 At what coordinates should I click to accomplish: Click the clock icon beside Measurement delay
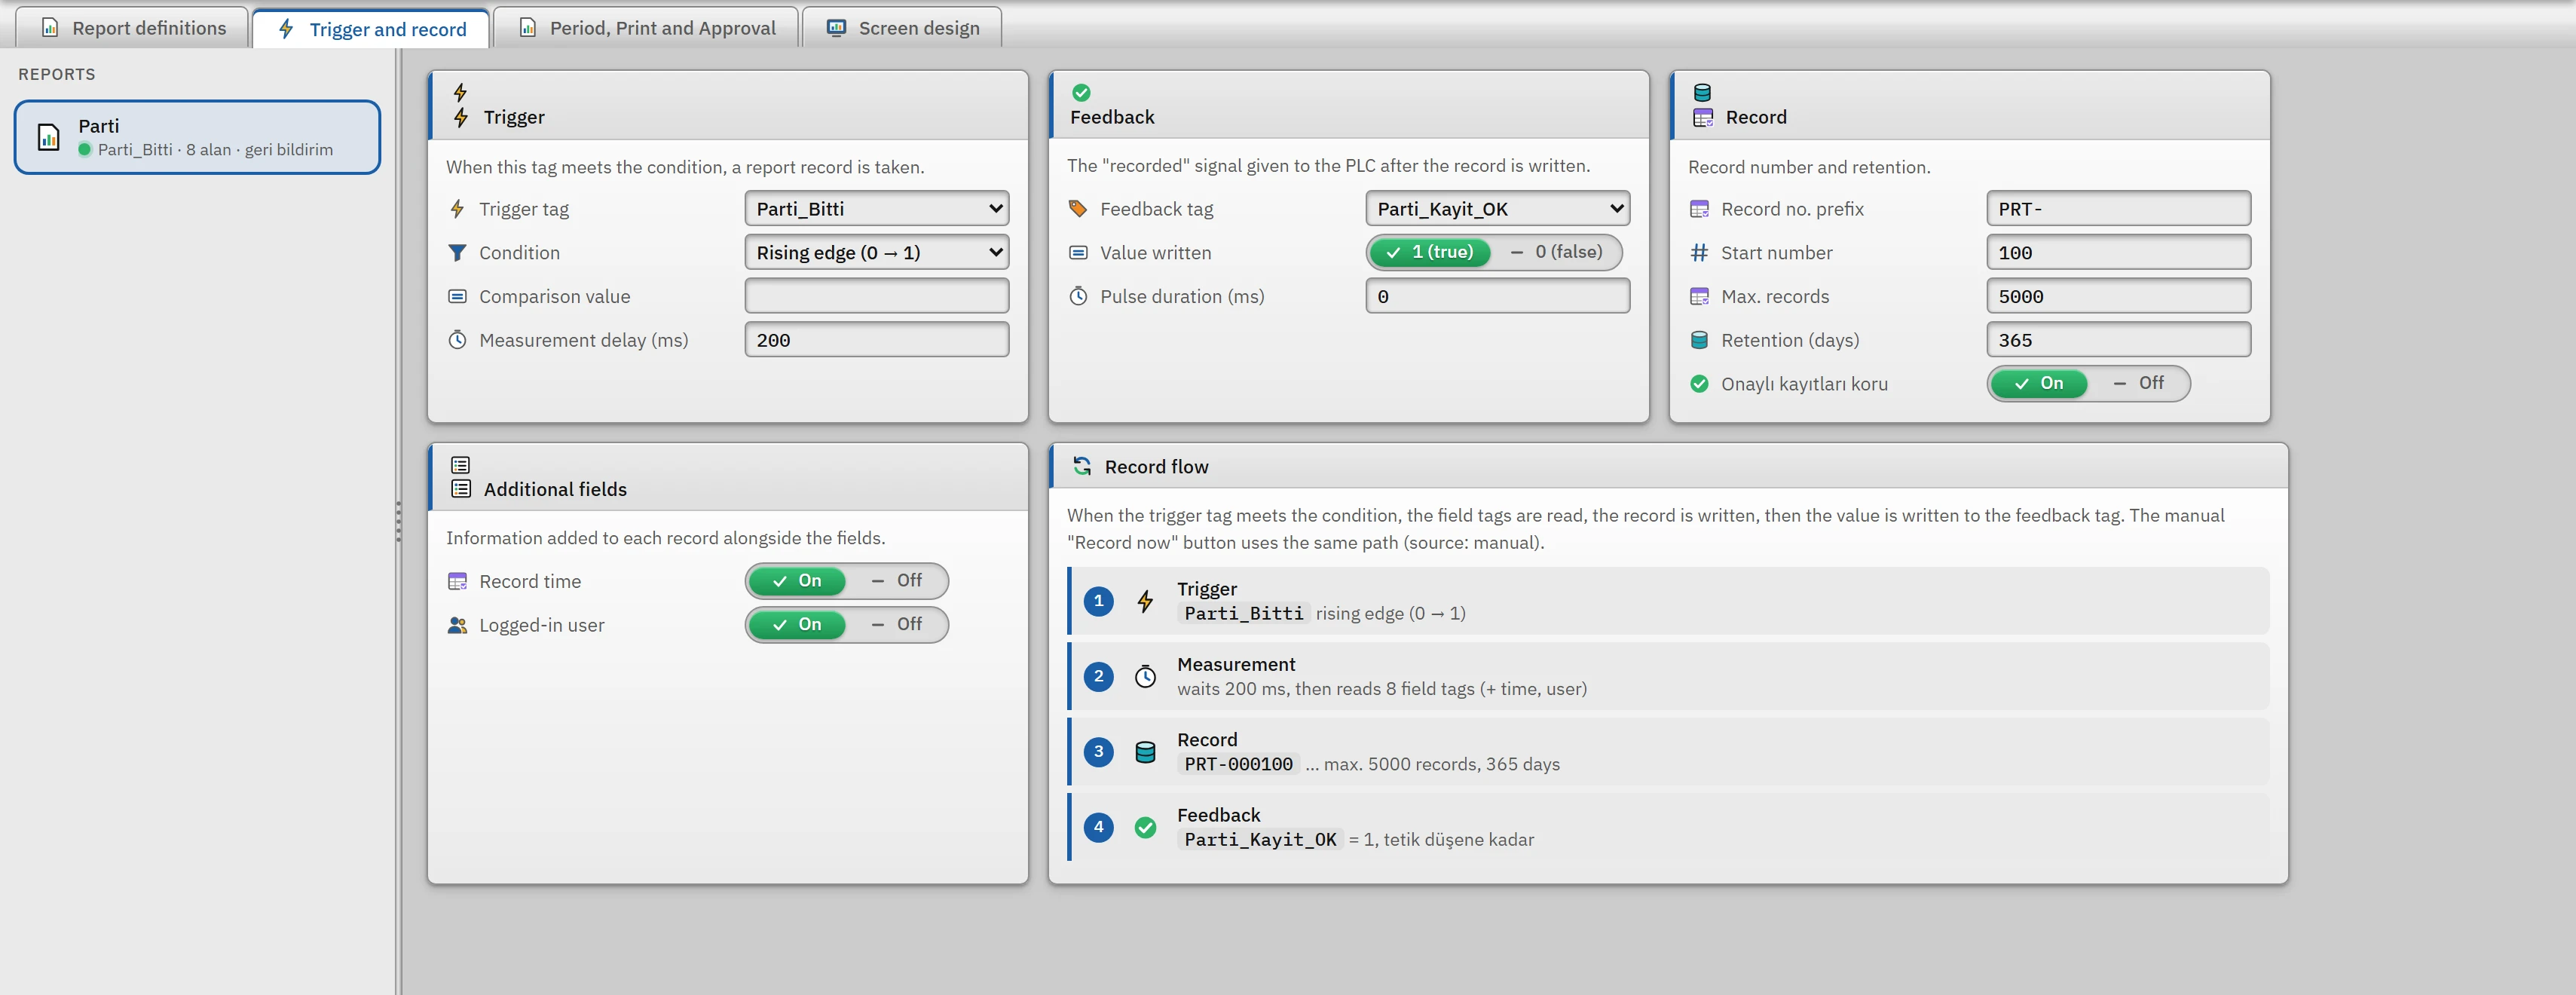[457, 340]
